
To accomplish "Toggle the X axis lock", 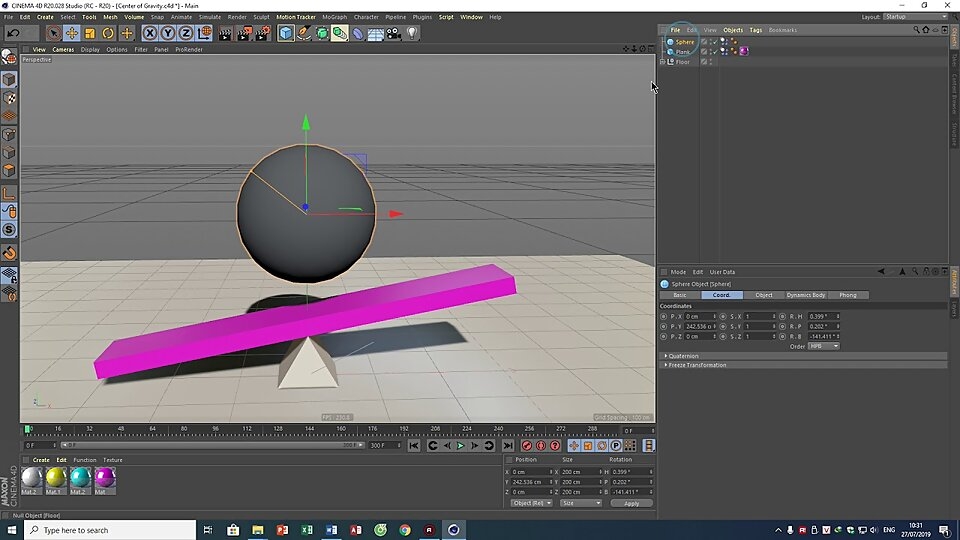I will [150, 33].
